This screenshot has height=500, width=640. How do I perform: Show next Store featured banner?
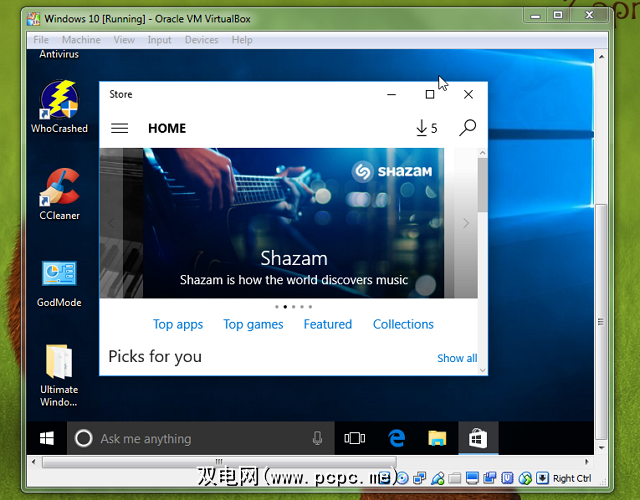[466, 223]
